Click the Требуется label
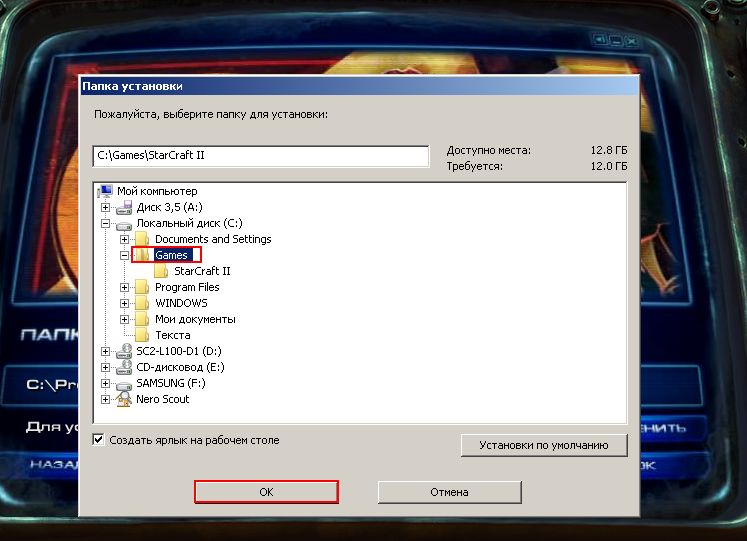747x541 pixels. 474,167
